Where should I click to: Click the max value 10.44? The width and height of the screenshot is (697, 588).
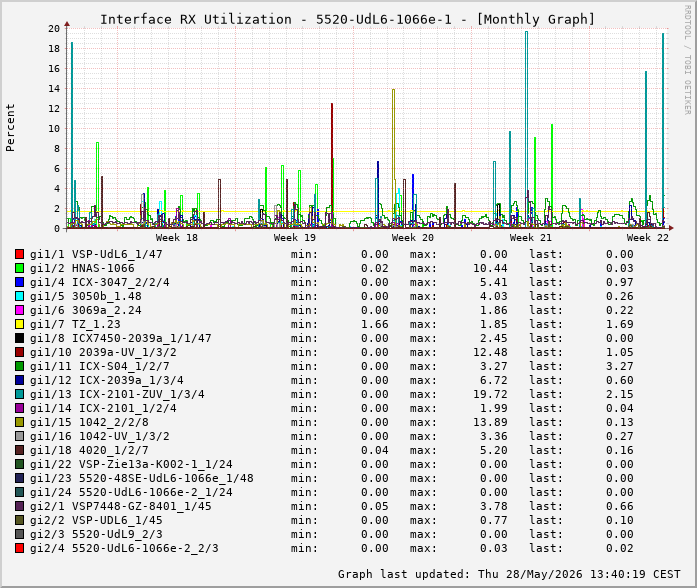[x=490, y=268]
